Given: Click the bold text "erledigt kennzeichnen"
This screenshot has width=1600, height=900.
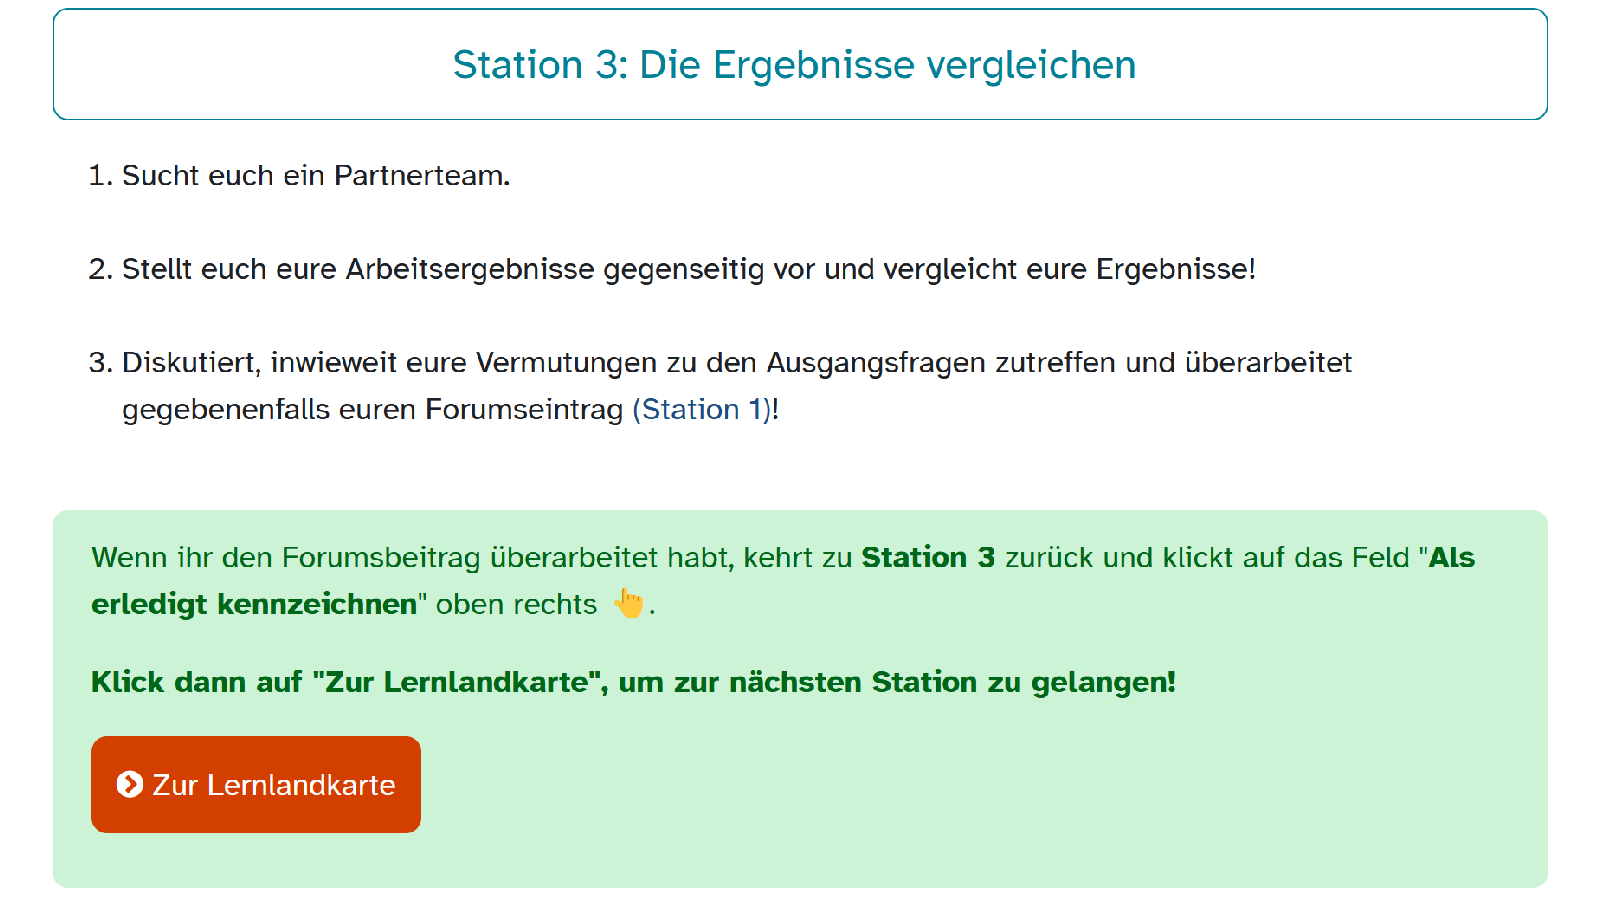Looking at the screenshot, I should point(254,605).
